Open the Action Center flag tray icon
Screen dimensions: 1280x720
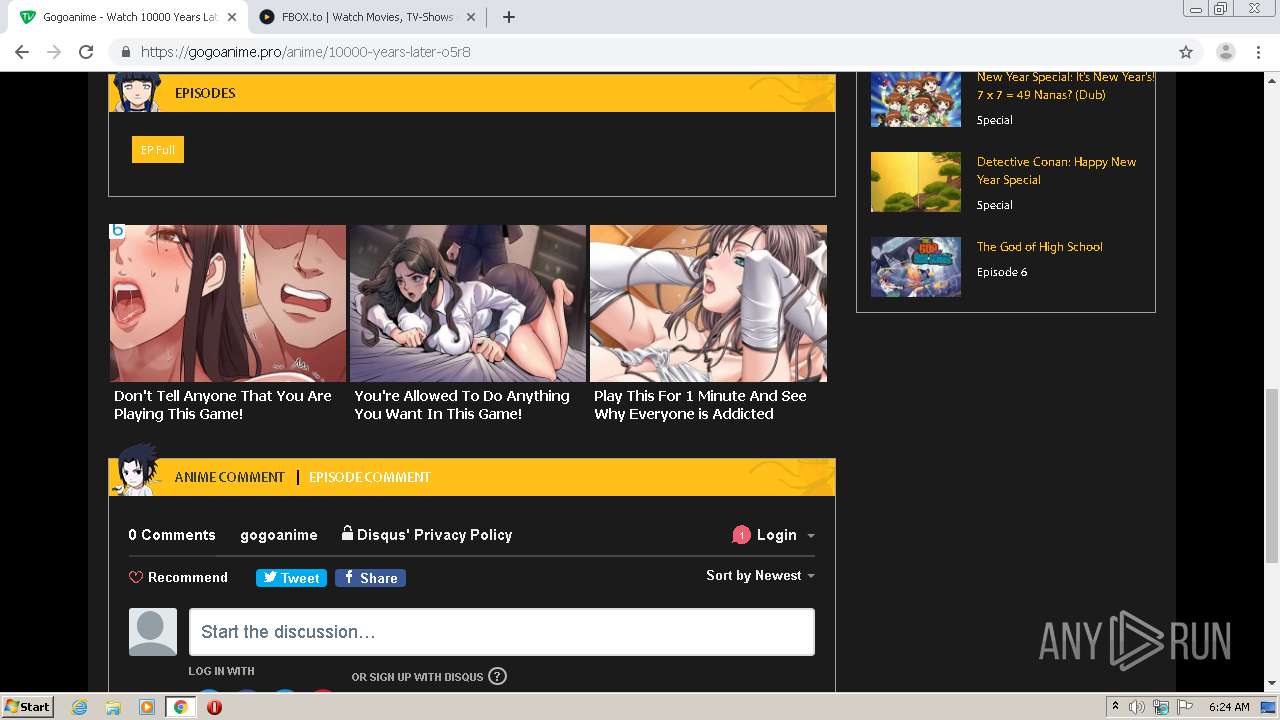click(x=1185, y=707)
